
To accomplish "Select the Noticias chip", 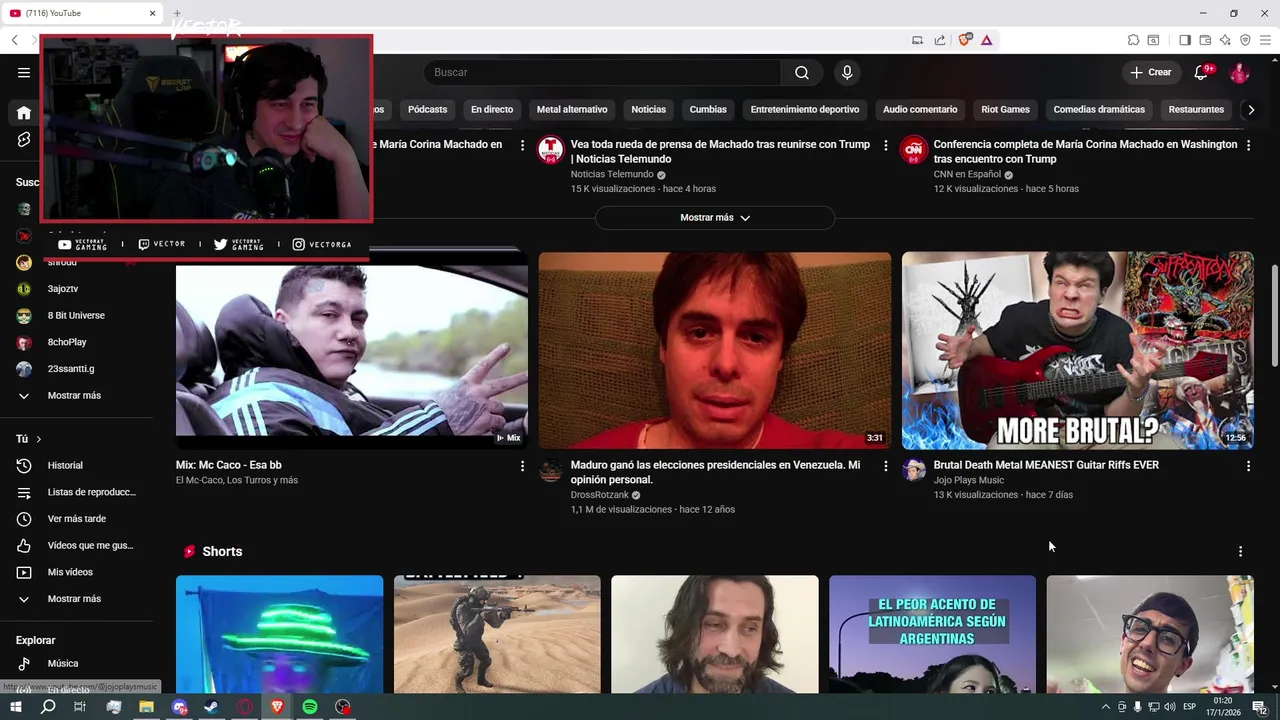I will (x=648, y=110).
